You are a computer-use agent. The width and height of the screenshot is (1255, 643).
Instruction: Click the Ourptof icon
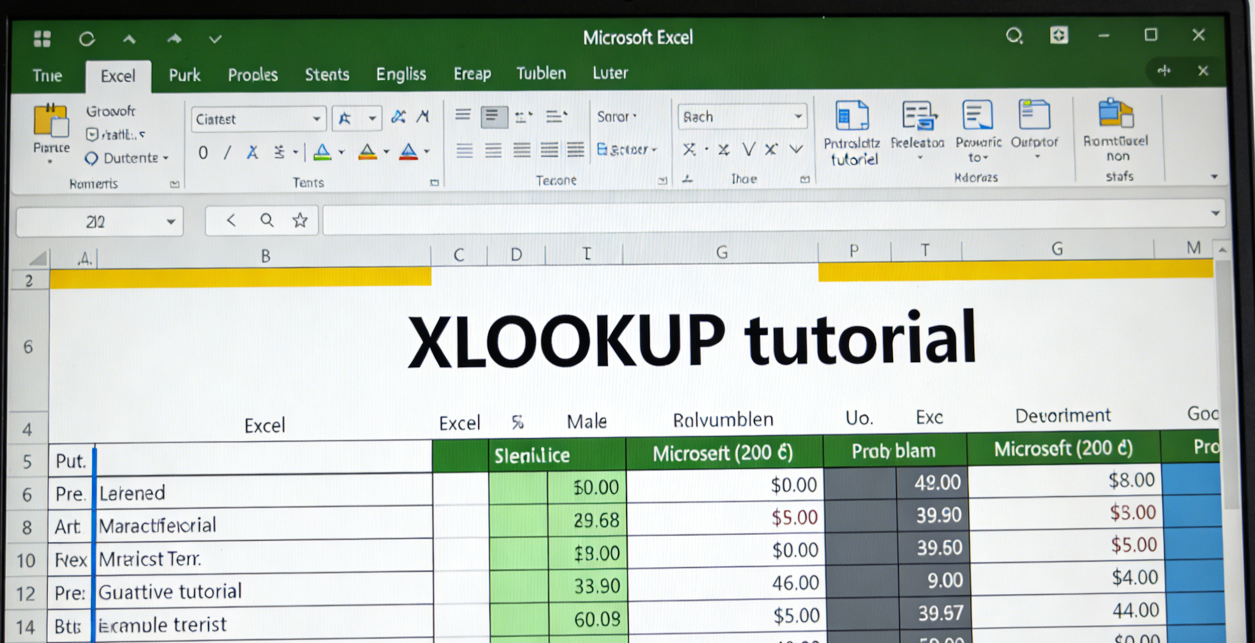pos(1034,115)
